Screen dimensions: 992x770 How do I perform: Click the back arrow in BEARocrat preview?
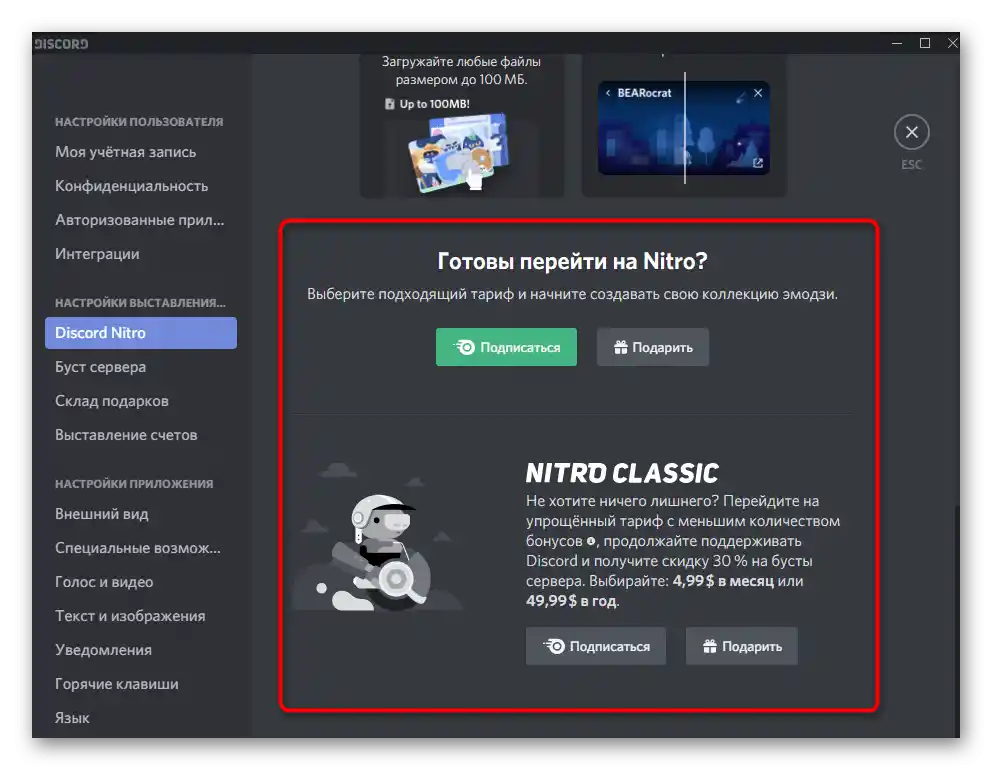click(608, 93)
